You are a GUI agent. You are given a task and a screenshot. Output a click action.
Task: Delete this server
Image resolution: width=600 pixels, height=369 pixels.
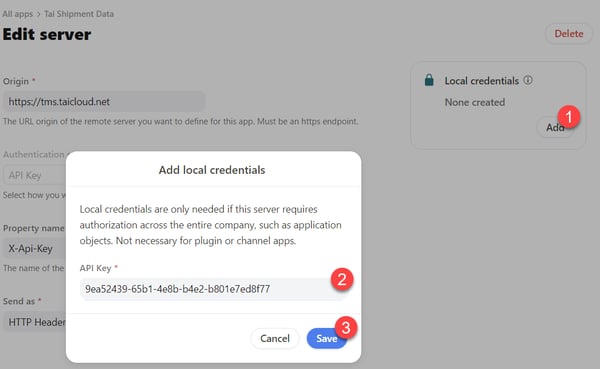(569, 34)
